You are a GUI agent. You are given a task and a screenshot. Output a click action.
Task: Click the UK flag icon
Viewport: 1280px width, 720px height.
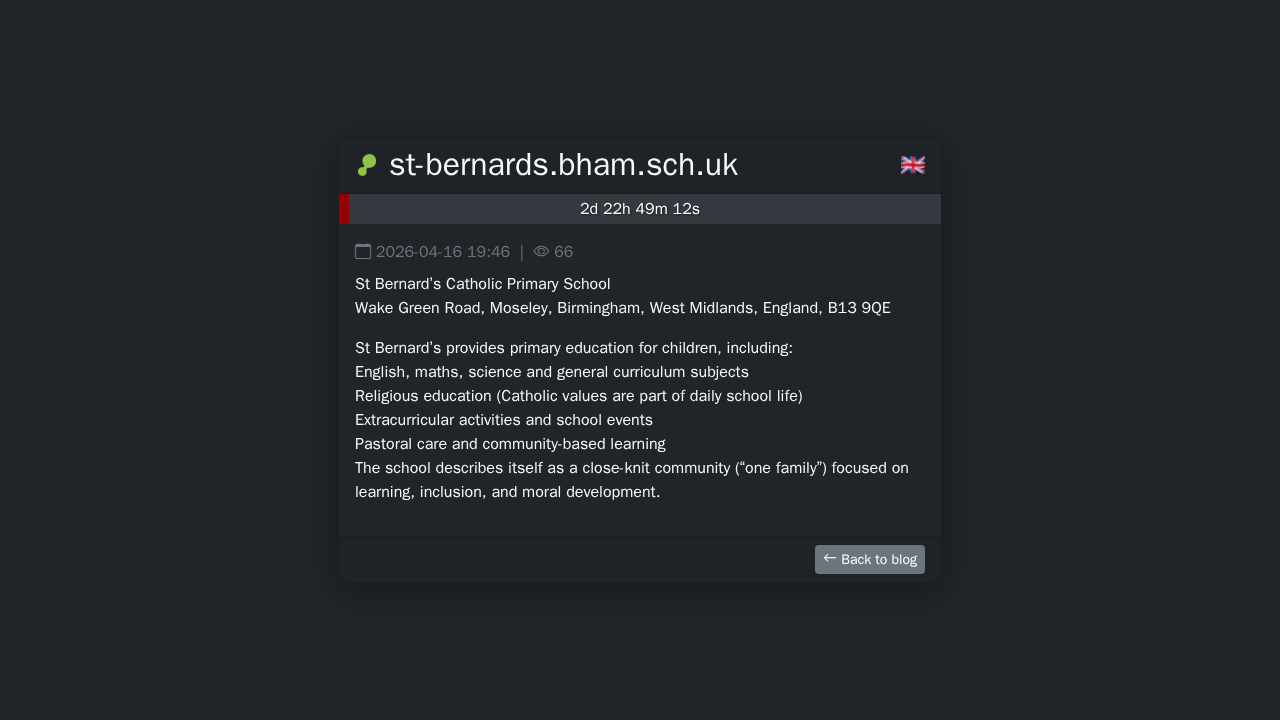(912, 165)
